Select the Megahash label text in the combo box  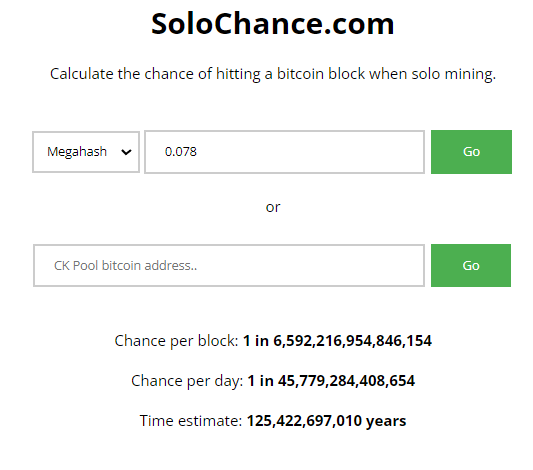77,152
